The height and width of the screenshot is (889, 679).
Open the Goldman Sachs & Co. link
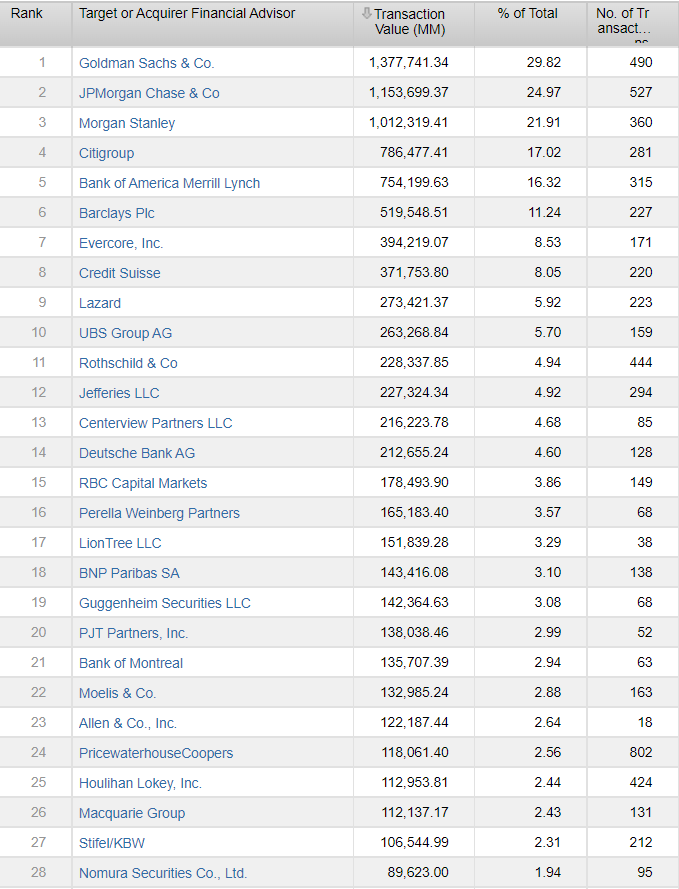pos(146,63)
